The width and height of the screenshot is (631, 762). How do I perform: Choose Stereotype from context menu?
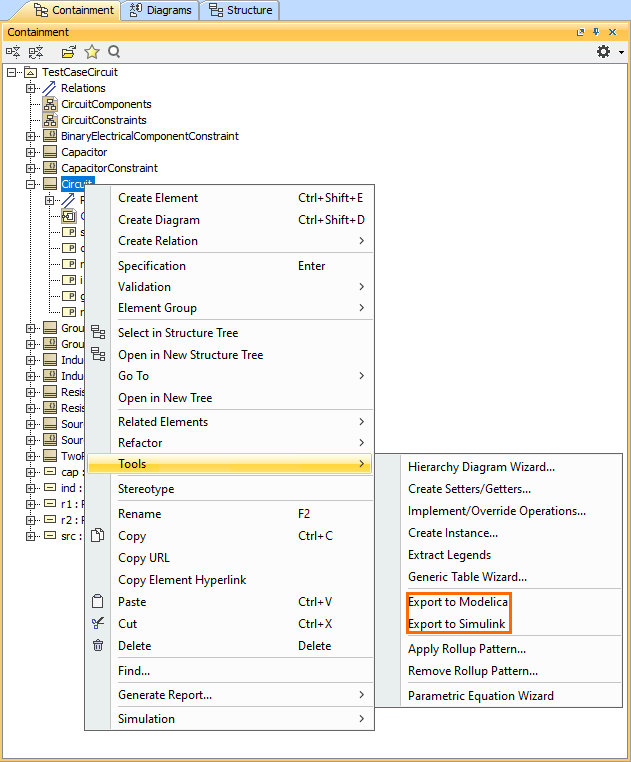pos(229,489)
